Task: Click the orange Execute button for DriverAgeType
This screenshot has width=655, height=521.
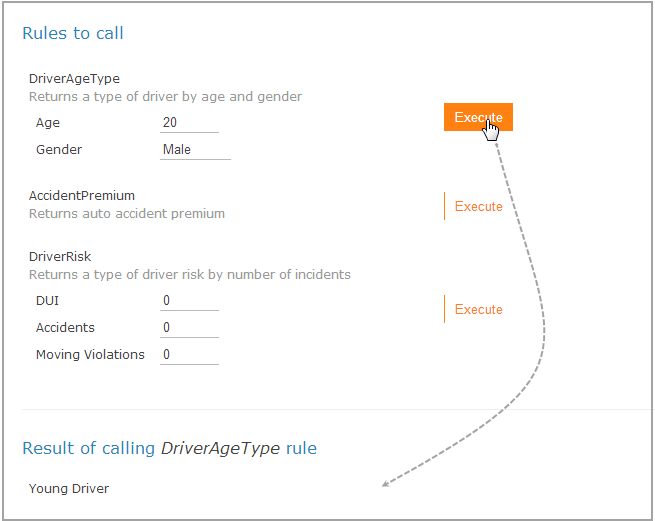Action: click(x=477, y=117)
